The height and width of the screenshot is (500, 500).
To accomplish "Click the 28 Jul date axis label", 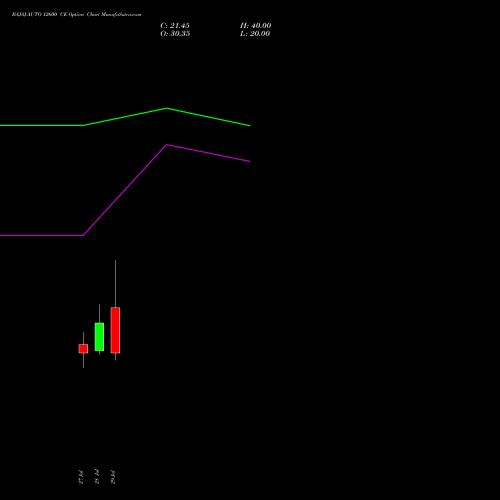I will pos(97,477).
